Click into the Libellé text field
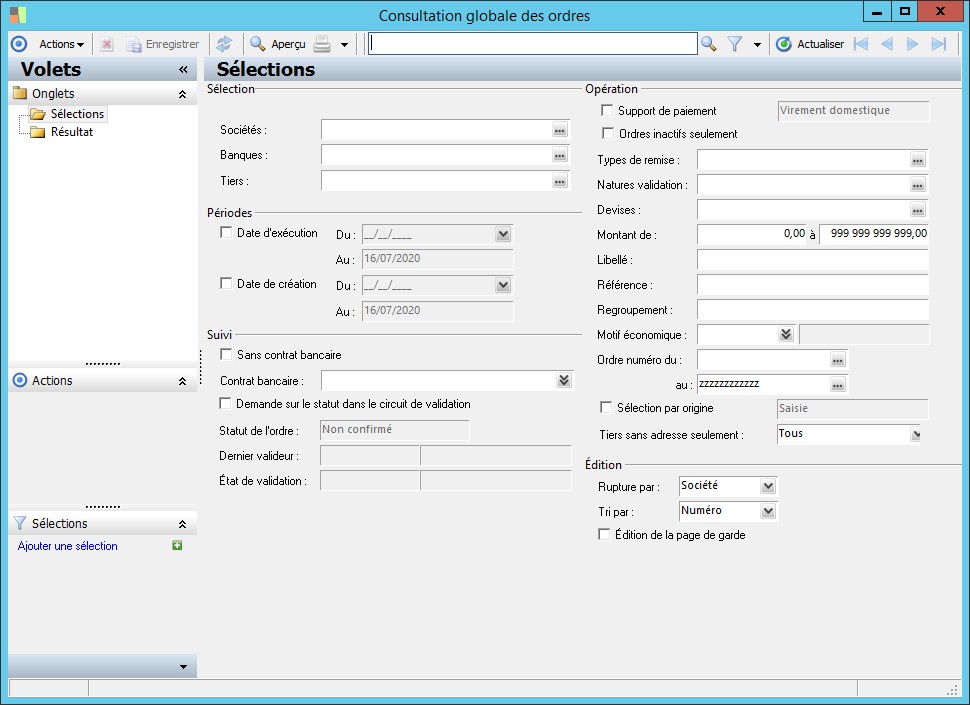Viewport: 970px width, 705px height. [x=812, y=260]
